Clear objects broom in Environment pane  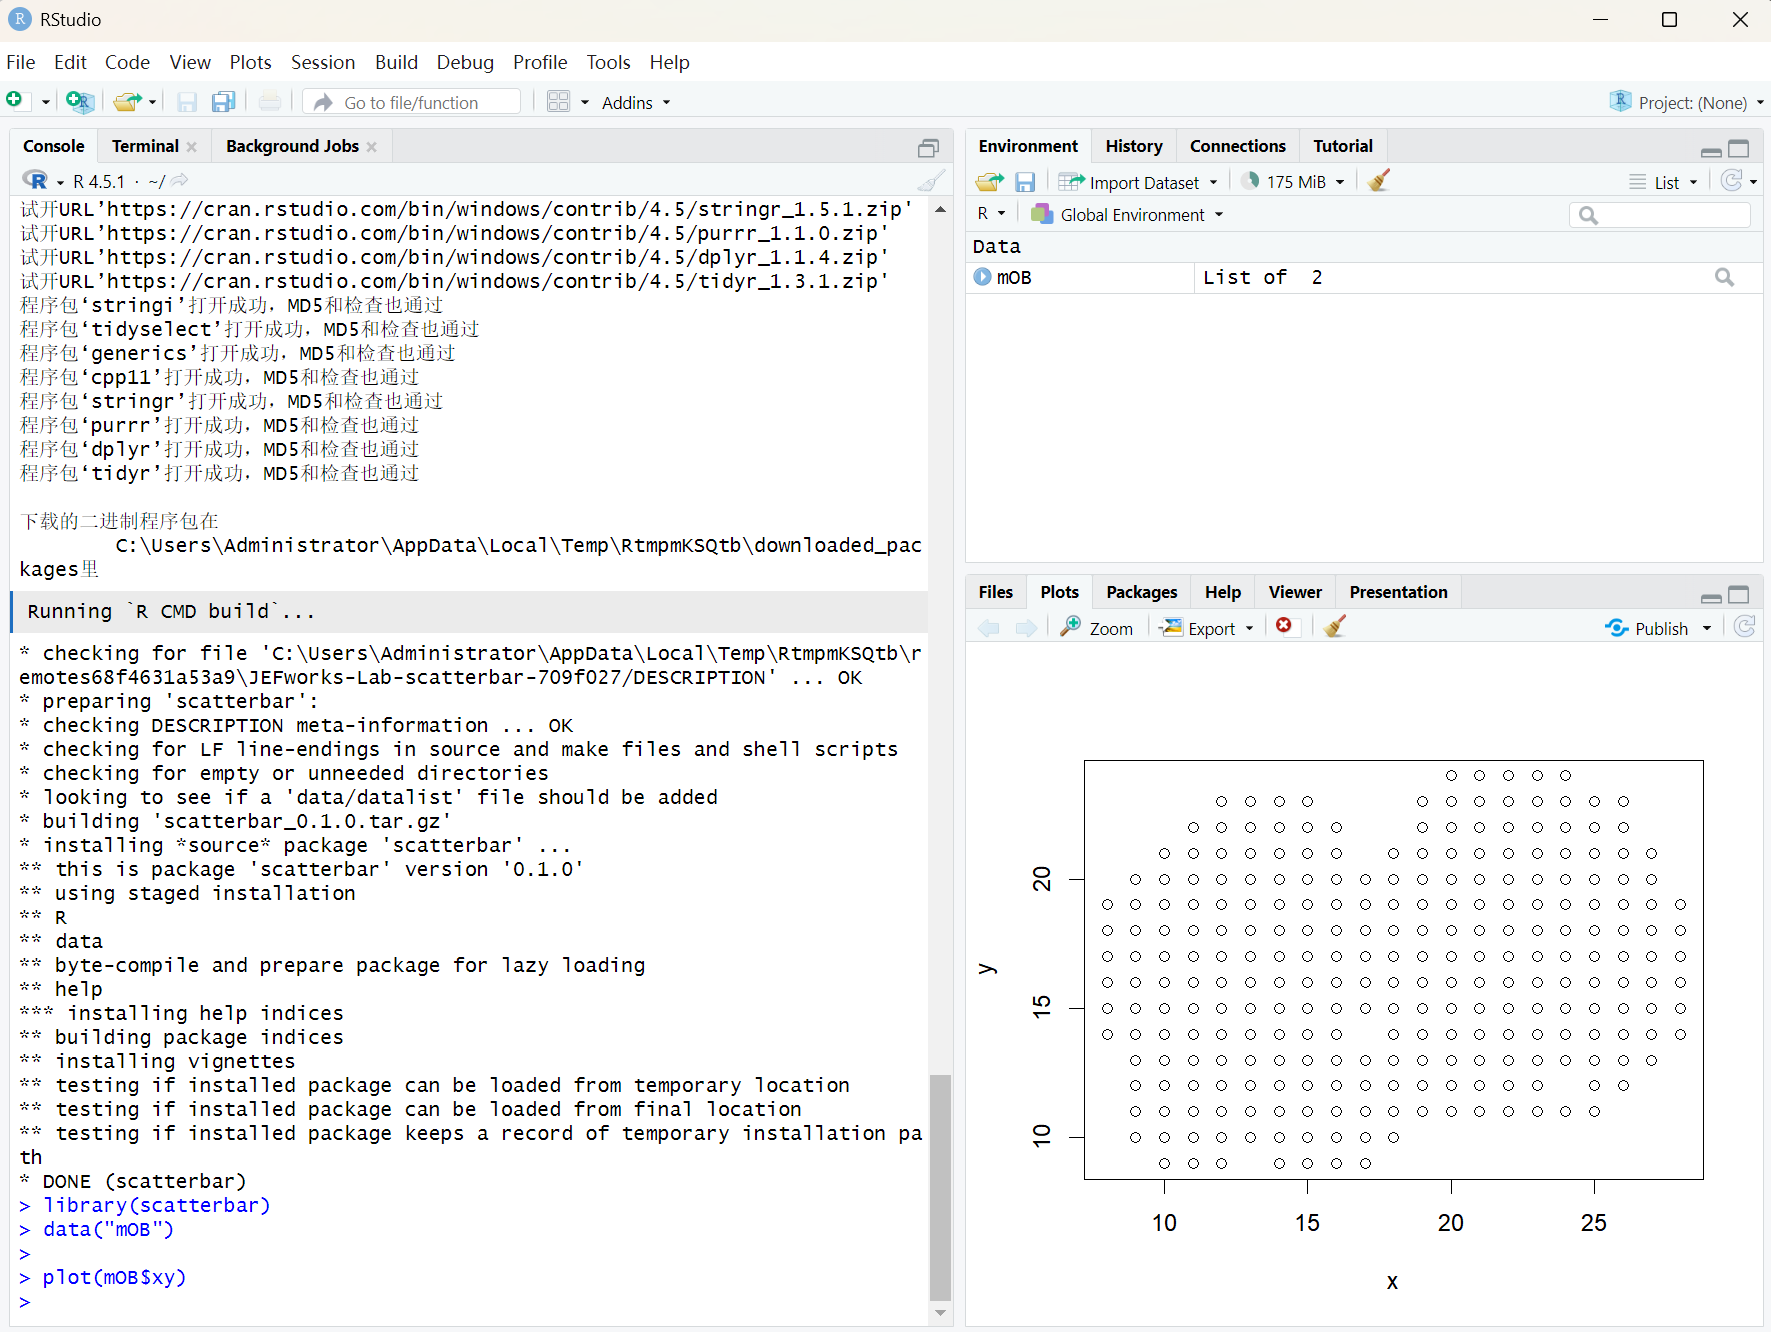coord(1379,180)
